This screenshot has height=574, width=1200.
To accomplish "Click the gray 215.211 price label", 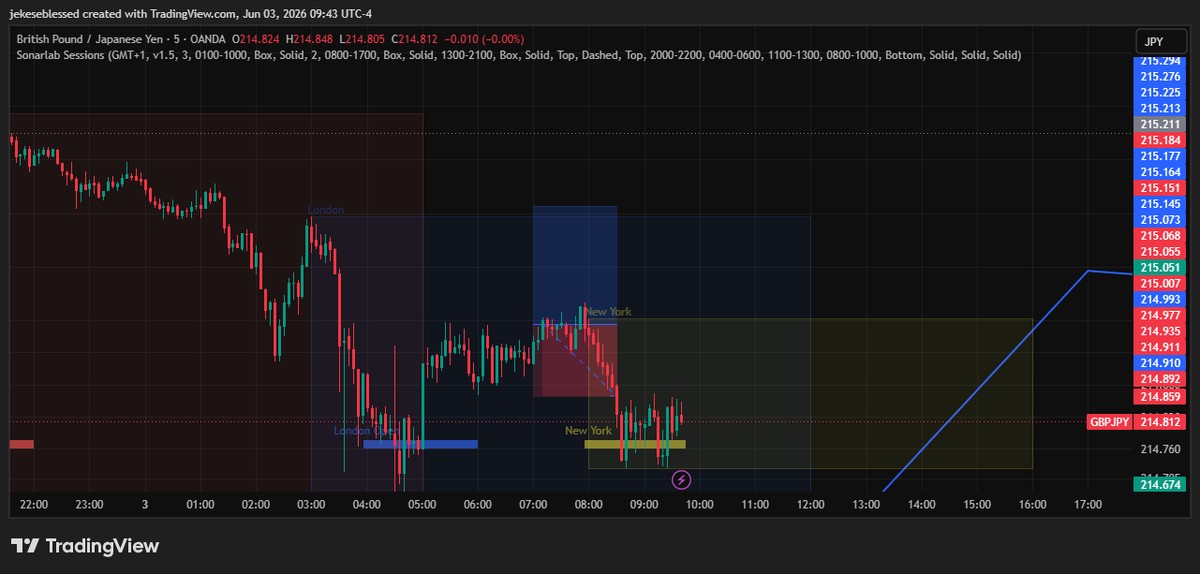I will pyautogui.click(x=1160, y=124).
